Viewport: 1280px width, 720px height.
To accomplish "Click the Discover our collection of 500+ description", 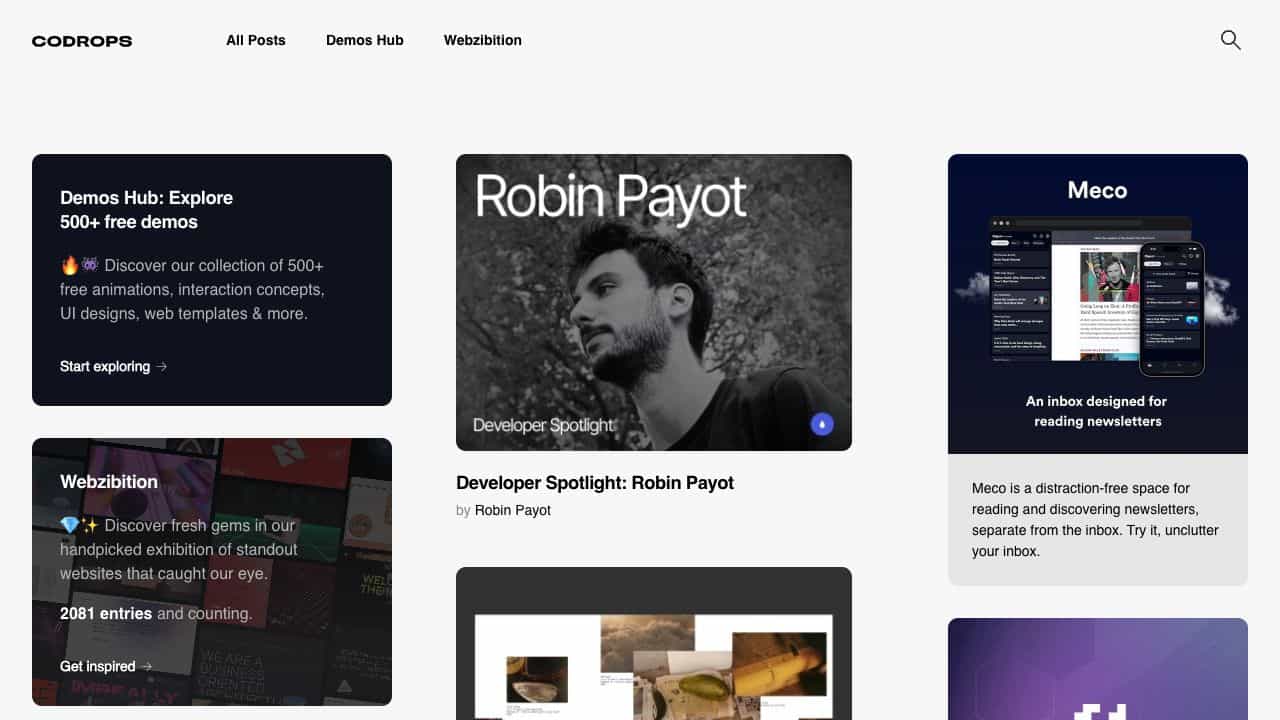I will pos(192,290).
